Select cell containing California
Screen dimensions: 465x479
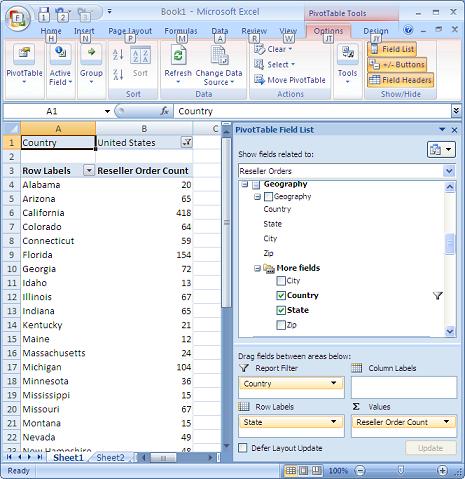tap(58, 213)
